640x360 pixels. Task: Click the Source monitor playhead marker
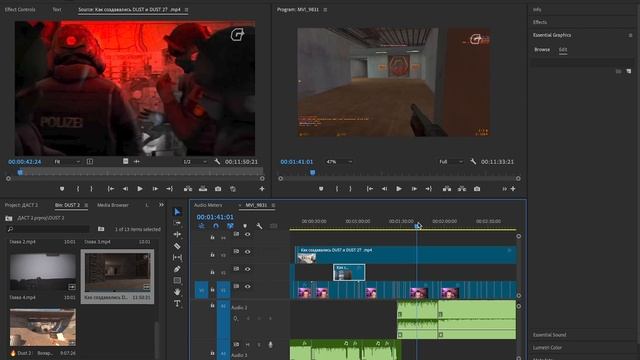click(x=20, y=173)
